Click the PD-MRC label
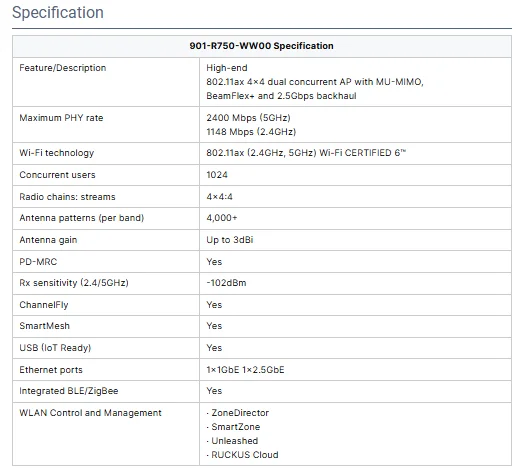 click(38, 262)
